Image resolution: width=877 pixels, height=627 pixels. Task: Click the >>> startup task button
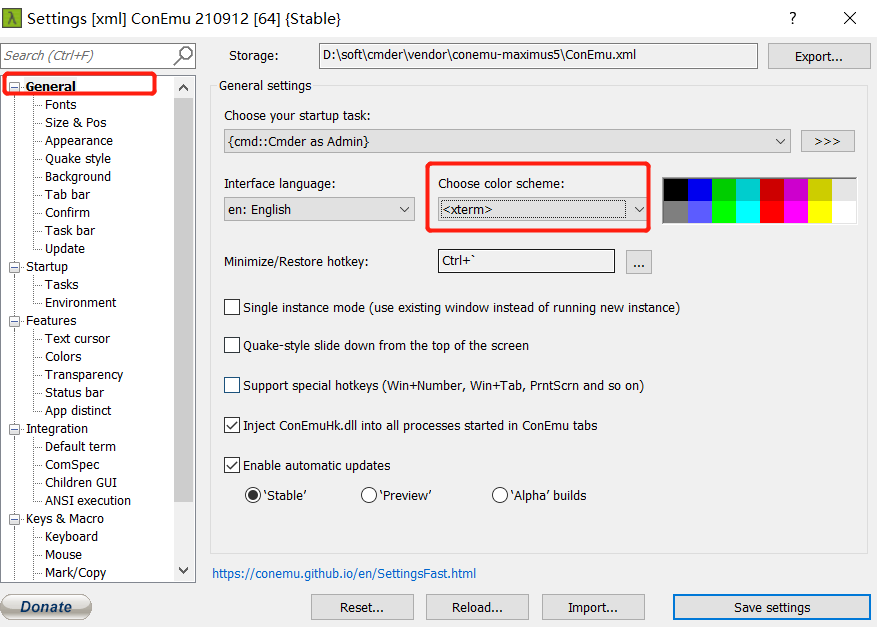pos(827,142)
